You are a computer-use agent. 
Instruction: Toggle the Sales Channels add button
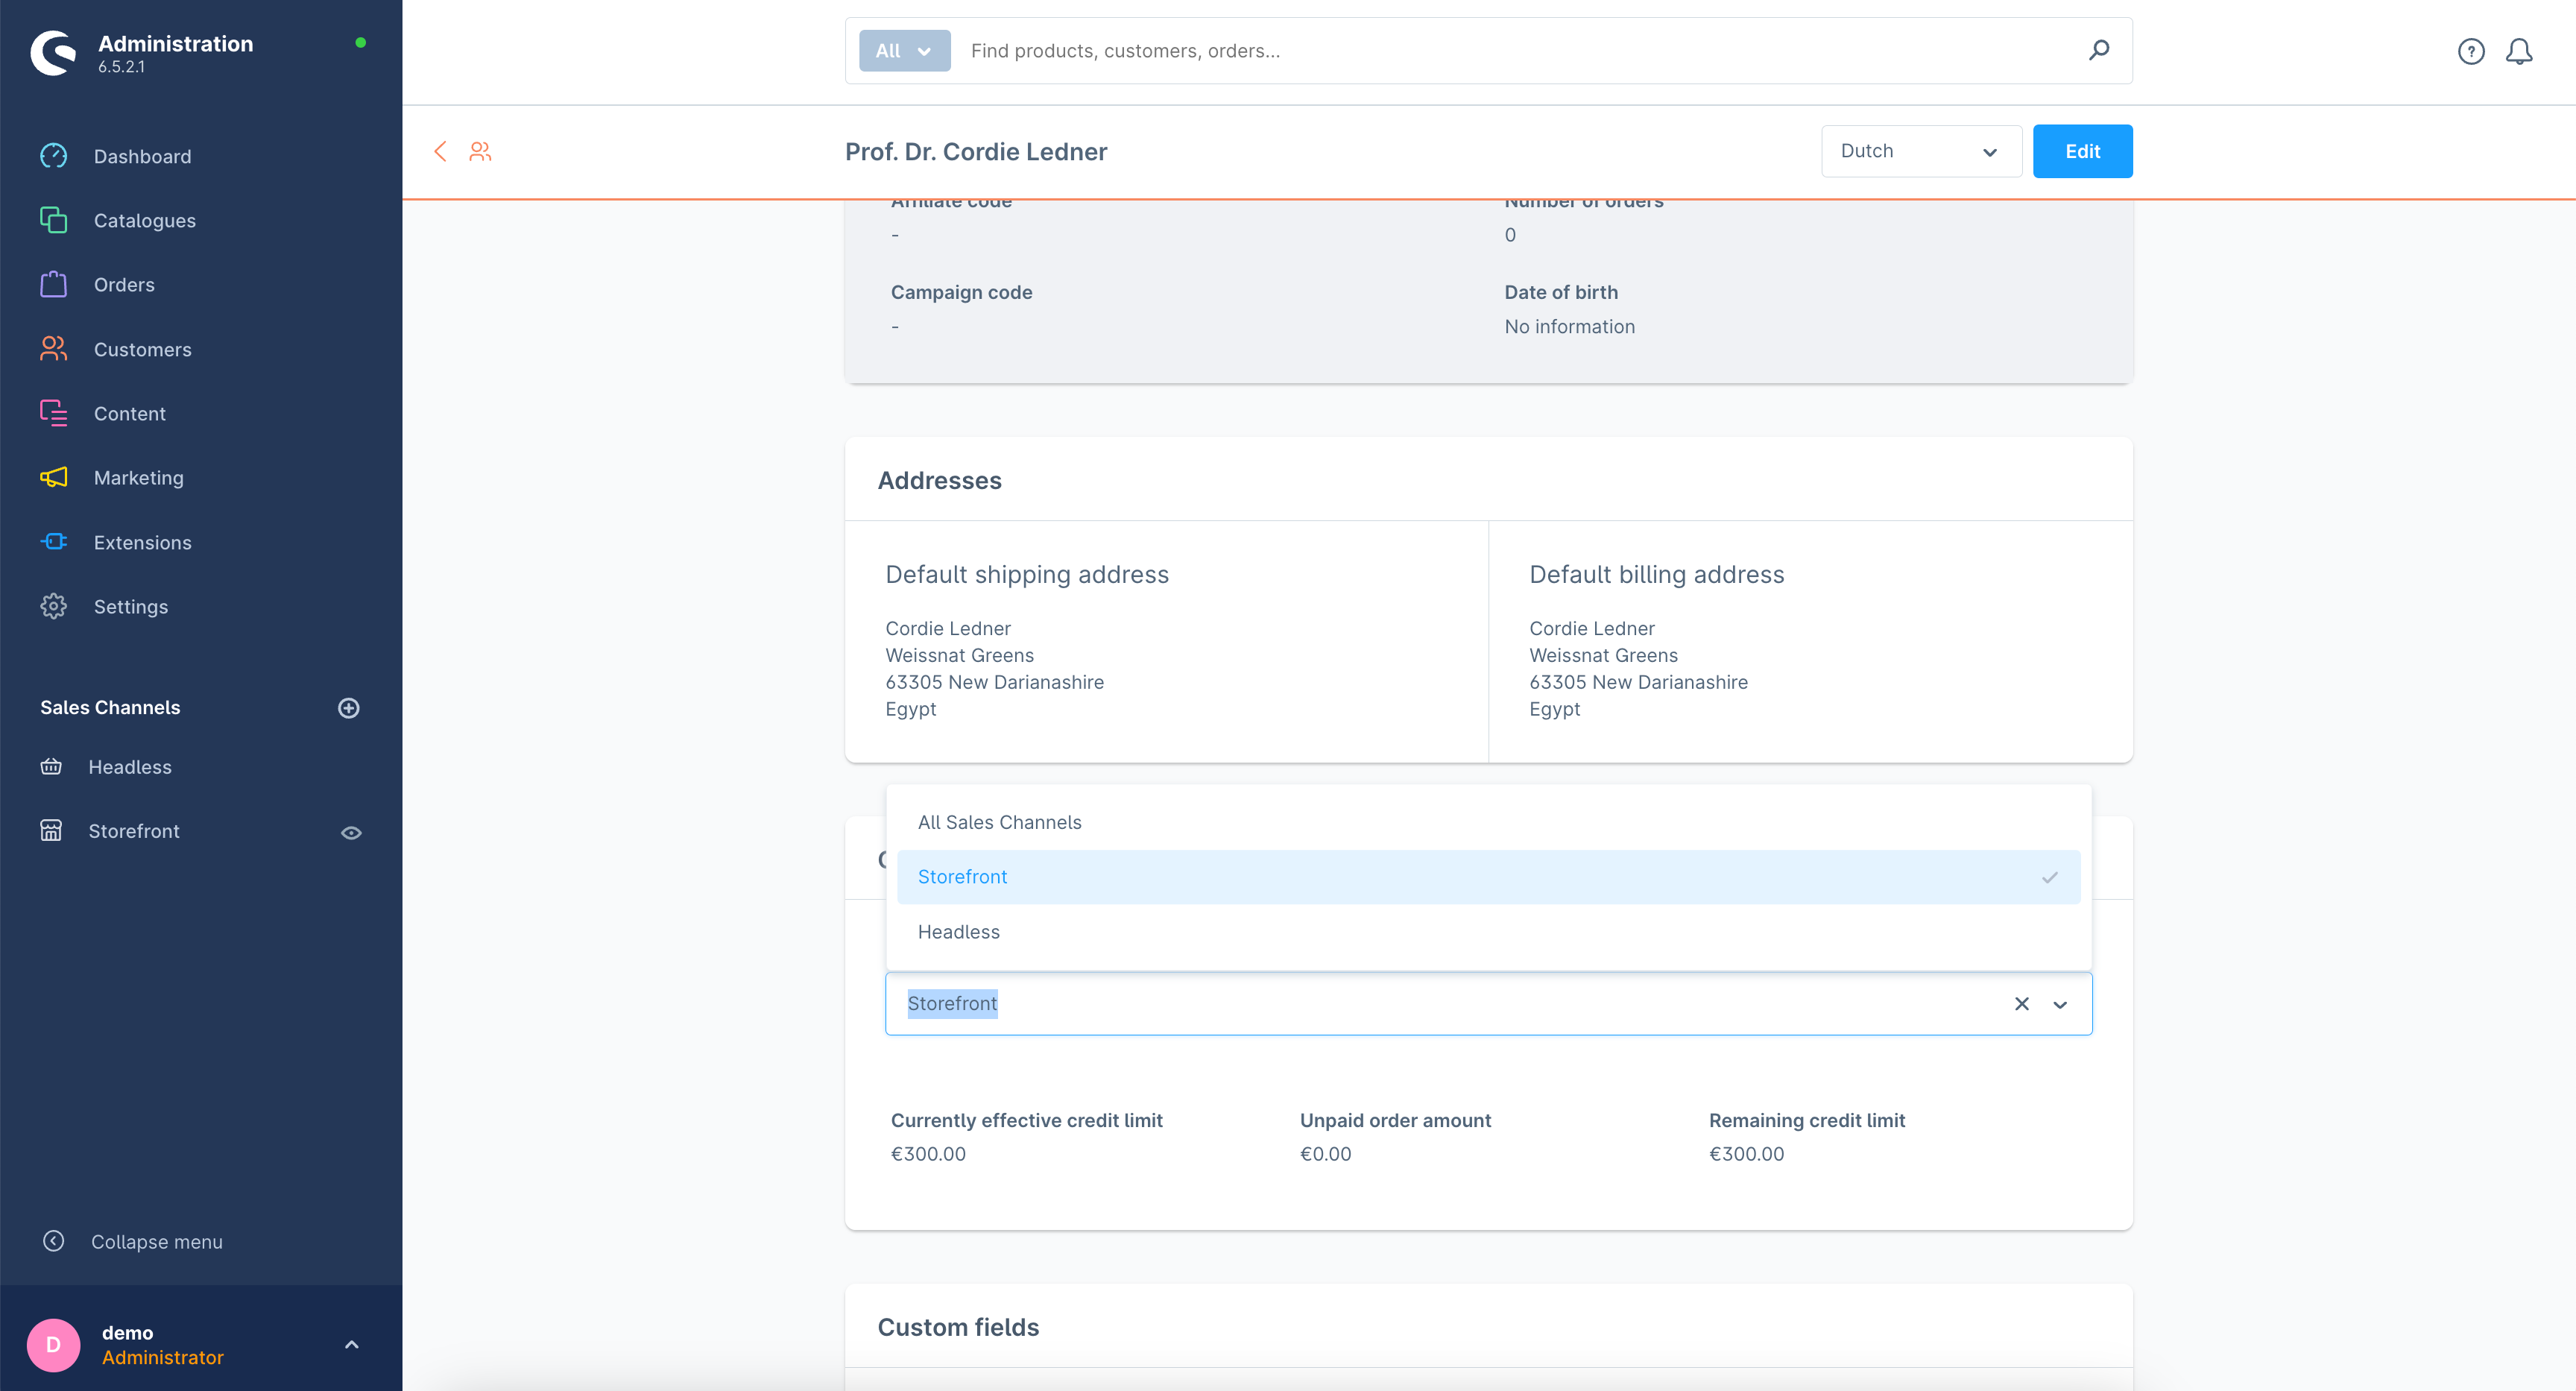click(x=350, y=707)
